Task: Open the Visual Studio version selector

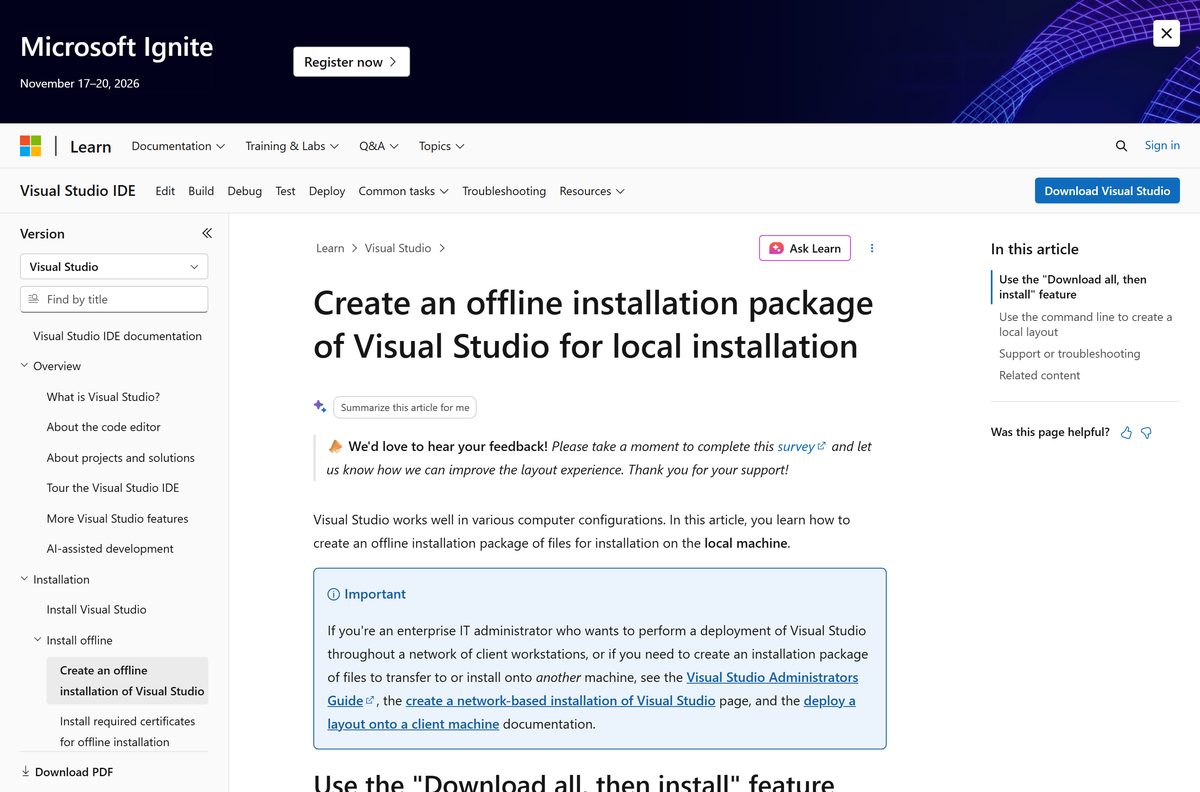Action: (114, 267)
